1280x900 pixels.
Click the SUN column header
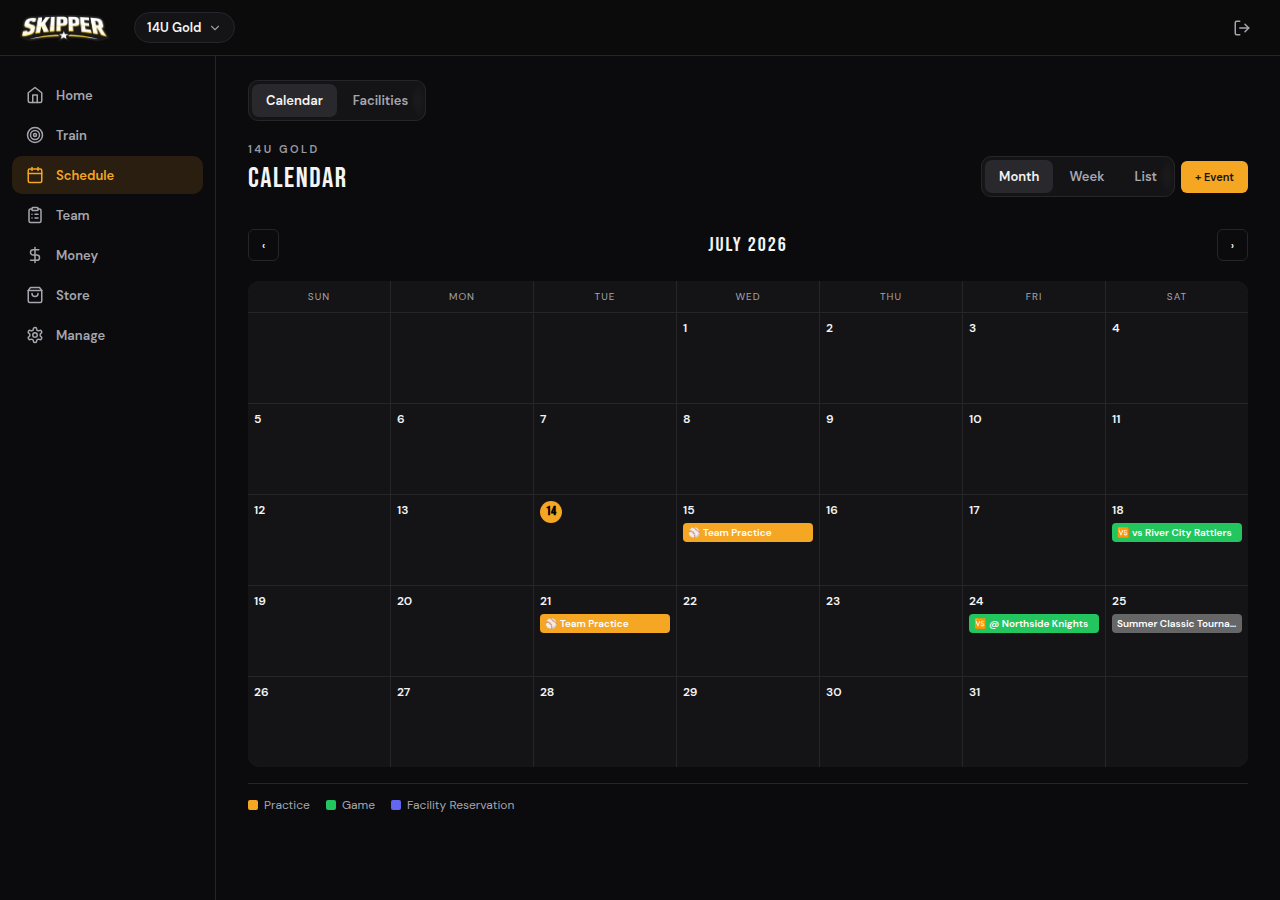coord(319,297)
